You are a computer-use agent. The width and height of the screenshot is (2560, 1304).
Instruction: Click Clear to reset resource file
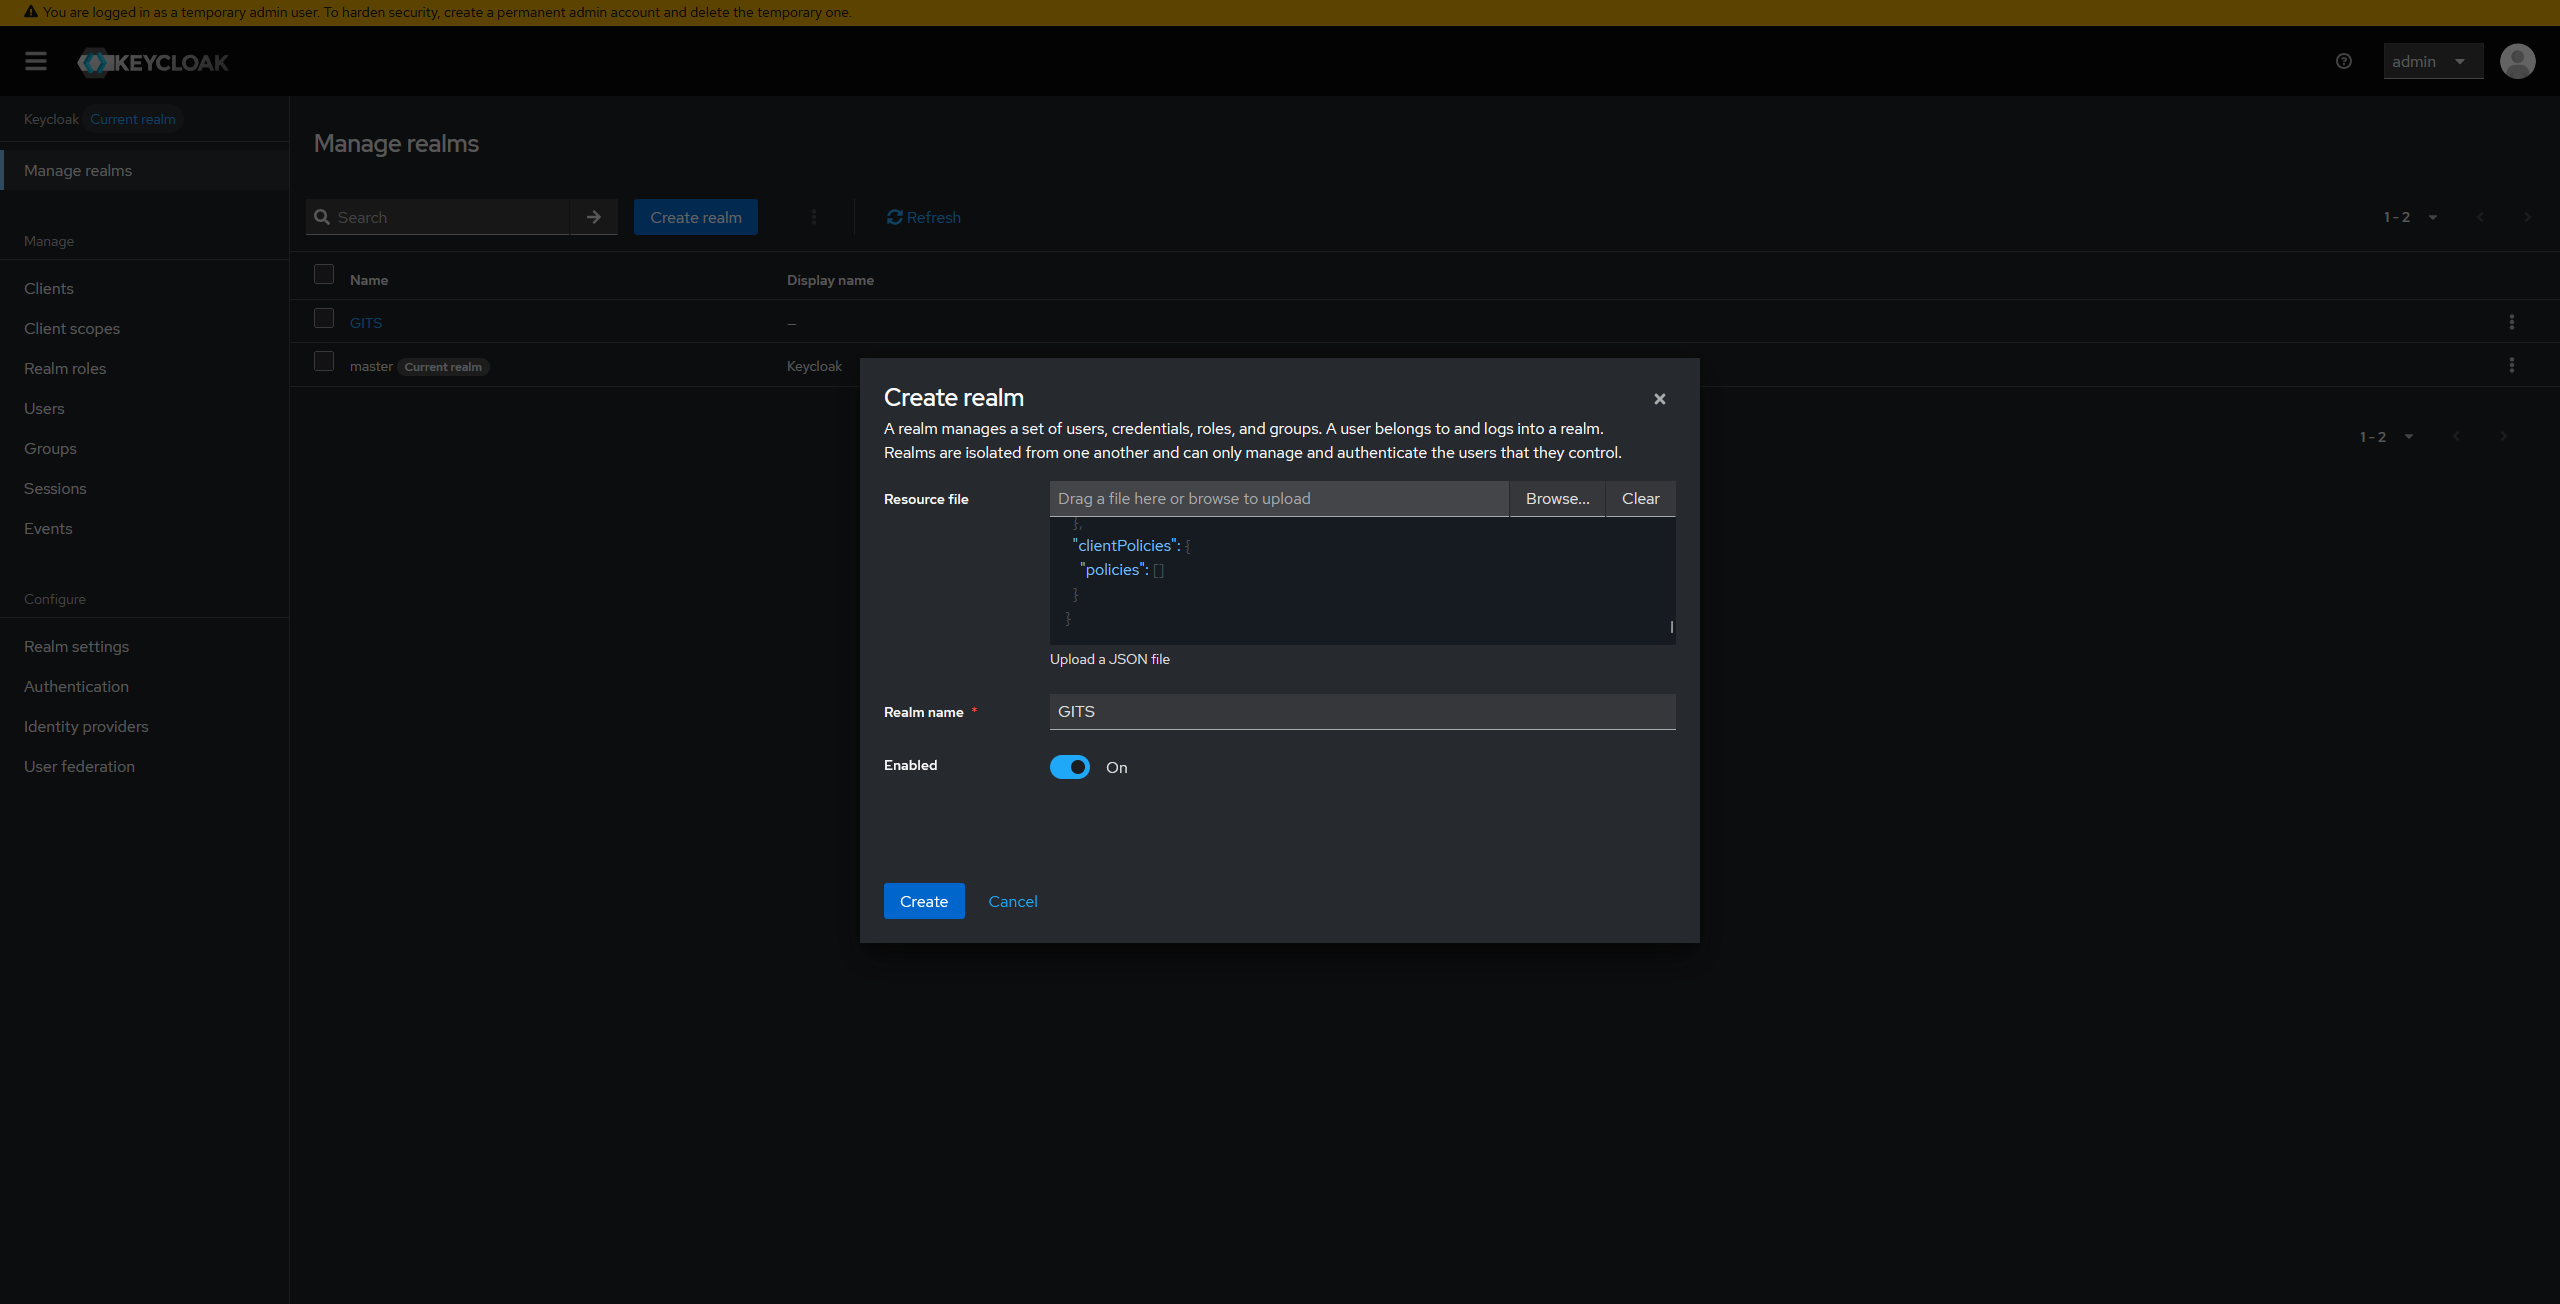click(x=1640, y=498)
